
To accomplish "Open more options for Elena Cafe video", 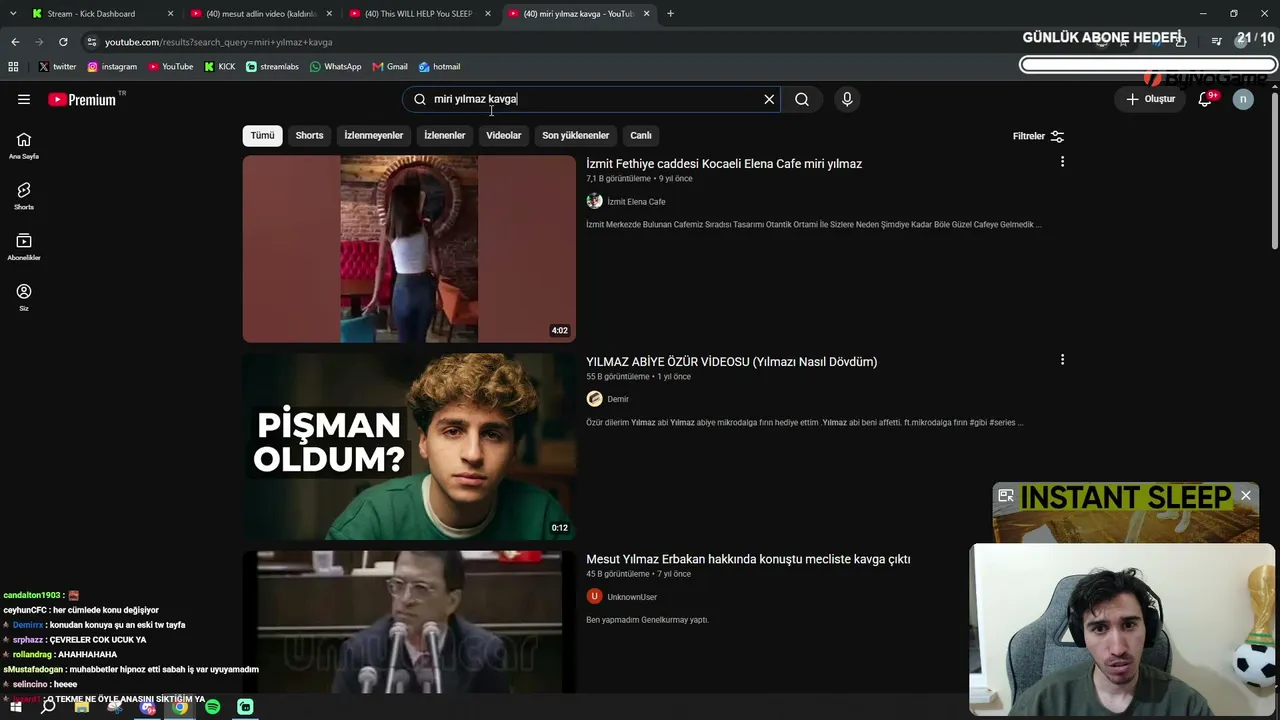I will [1062, 162].
